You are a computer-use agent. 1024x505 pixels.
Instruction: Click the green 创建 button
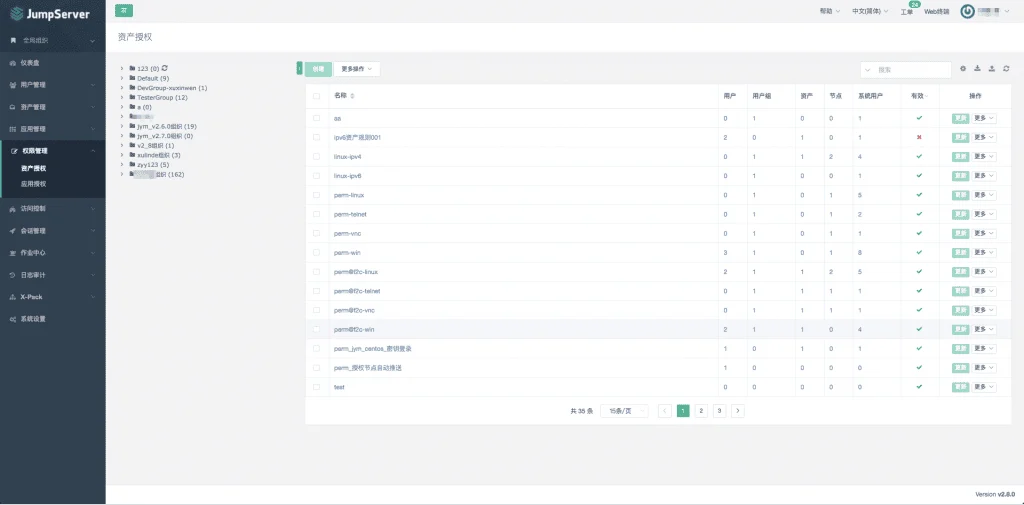318,69
